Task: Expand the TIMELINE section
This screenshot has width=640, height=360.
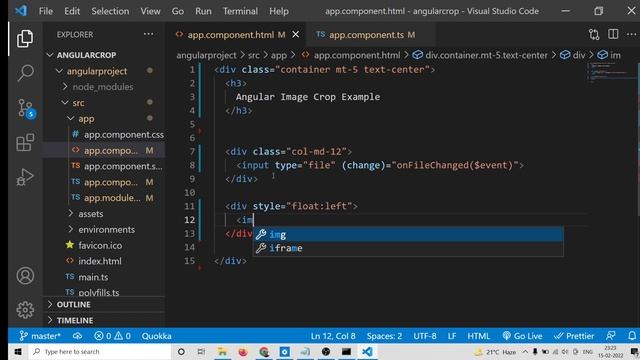Action: (x=104, y=320)
